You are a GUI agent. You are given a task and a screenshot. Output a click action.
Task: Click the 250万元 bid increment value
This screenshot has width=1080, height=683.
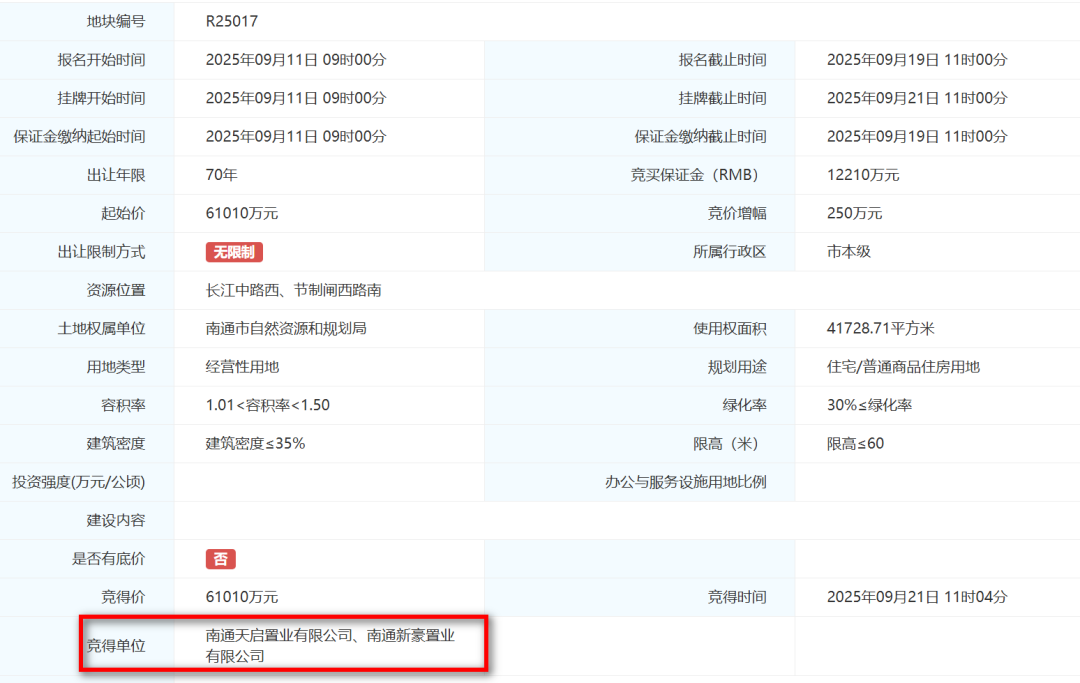point(854,213)
